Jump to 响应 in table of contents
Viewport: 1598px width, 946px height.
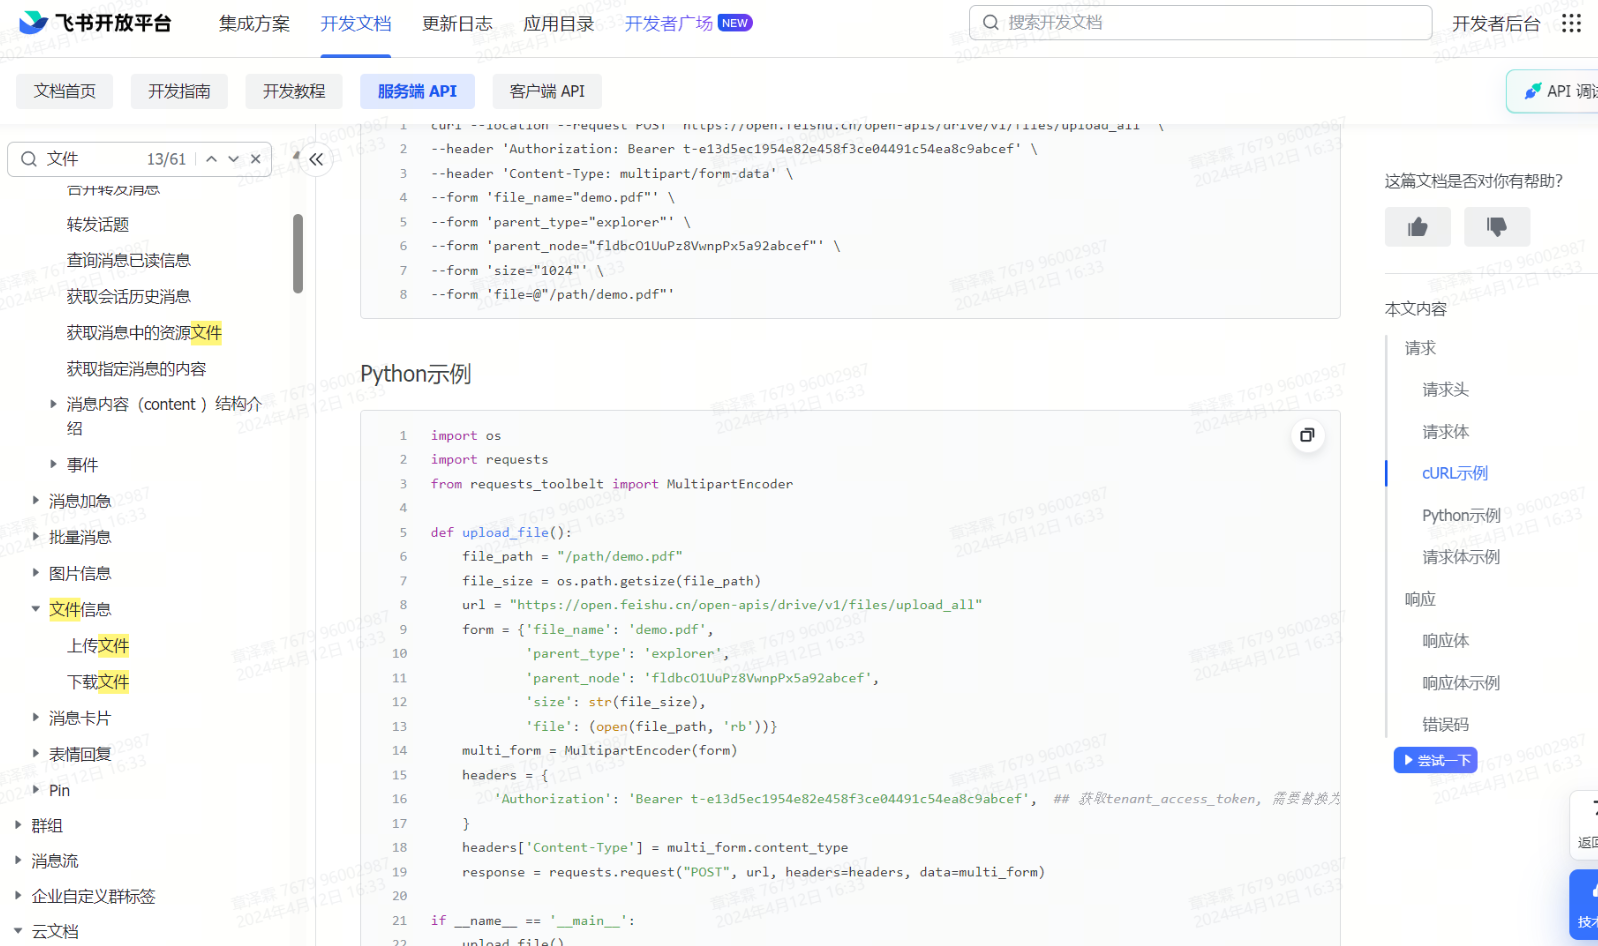[x=1420, y=599]
